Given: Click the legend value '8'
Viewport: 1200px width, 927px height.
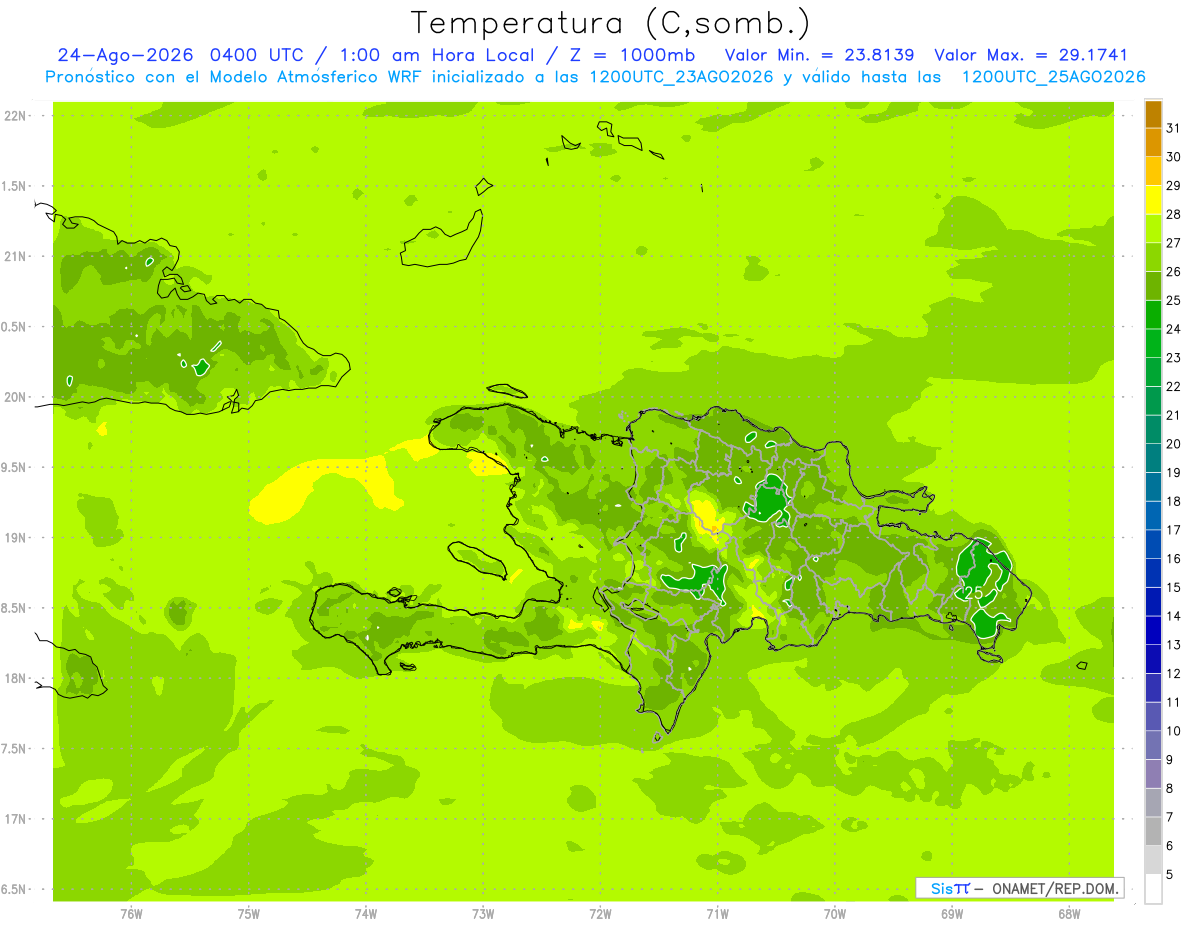Looking at the screenshot, I should tap(1169, 789).
